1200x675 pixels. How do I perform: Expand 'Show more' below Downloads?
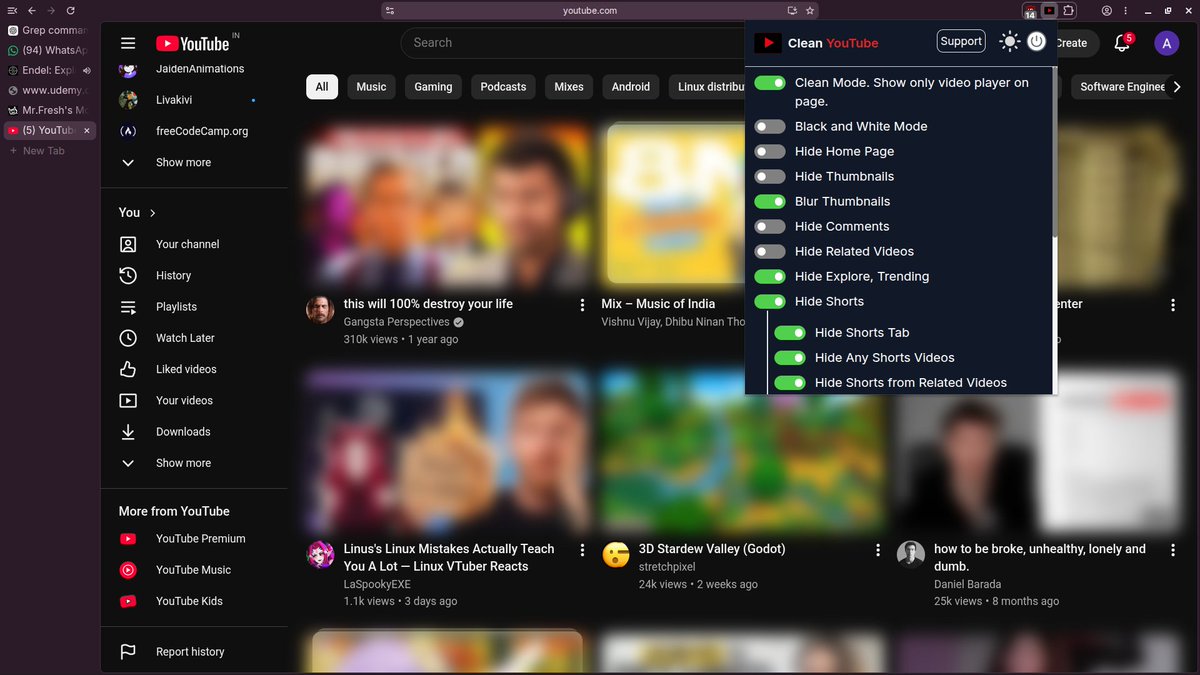(x=193, y=463)
